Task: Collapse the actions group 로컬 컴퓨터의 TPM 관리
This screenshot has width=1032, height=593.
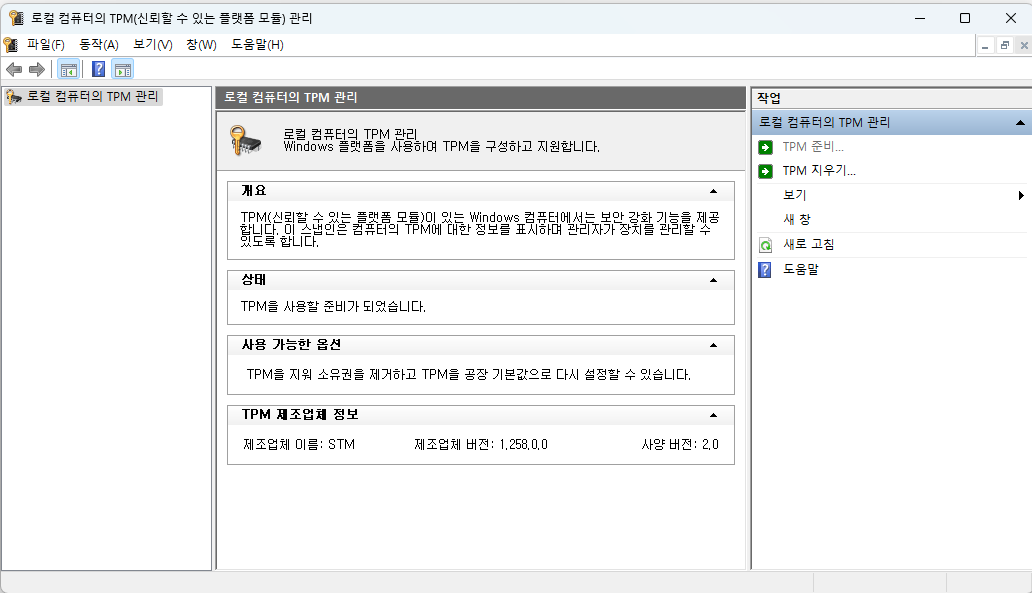Action: tap(1019, 122)
